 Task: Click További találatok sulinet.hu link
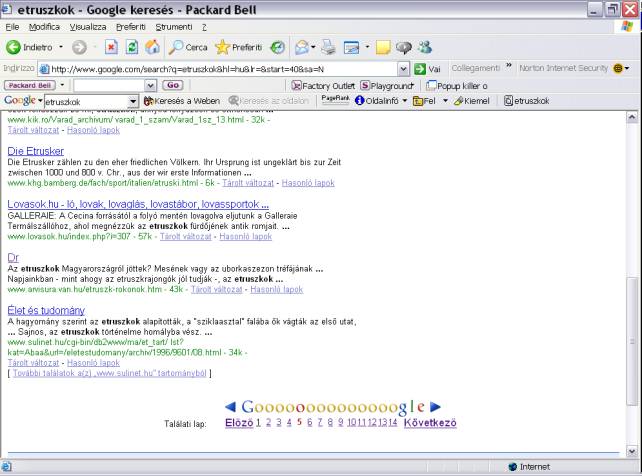(109, 373)
